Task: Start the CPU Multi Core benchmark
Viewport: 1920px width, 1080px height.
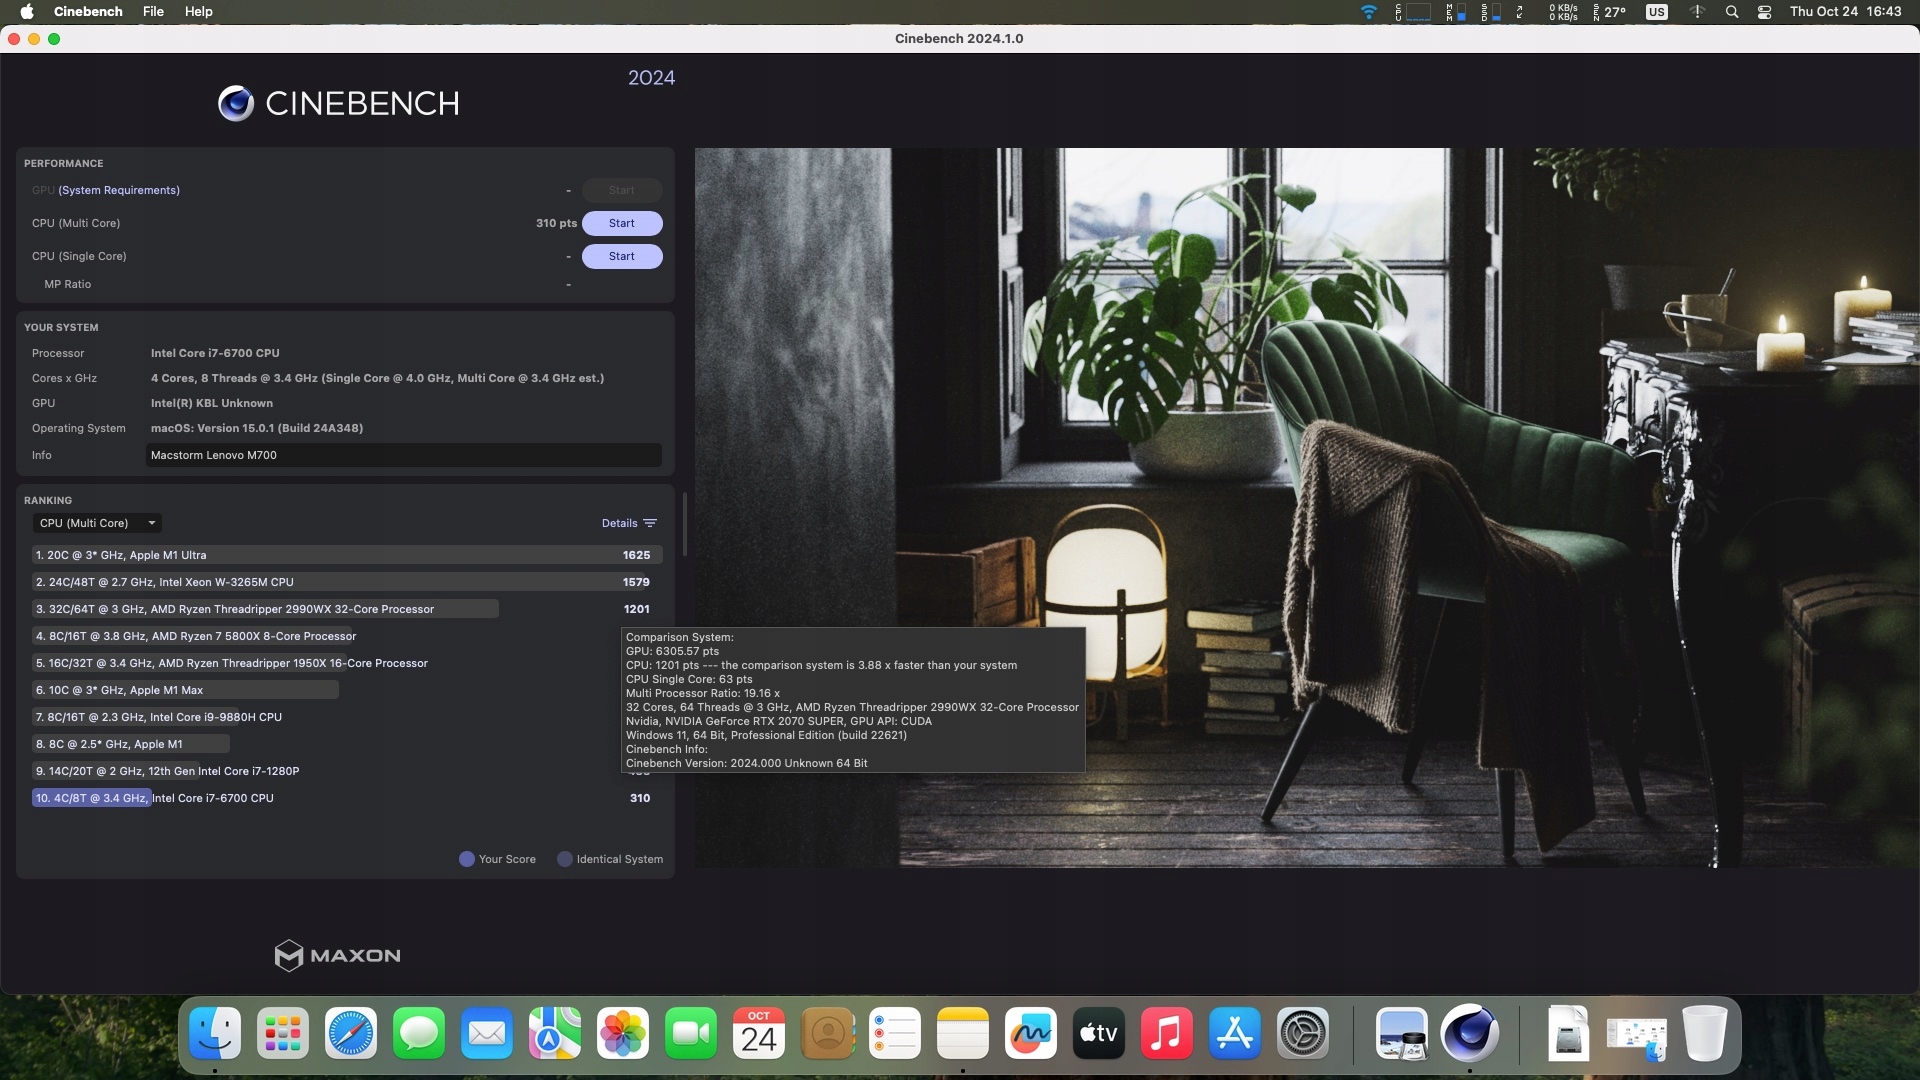Action: pos(621,223)
